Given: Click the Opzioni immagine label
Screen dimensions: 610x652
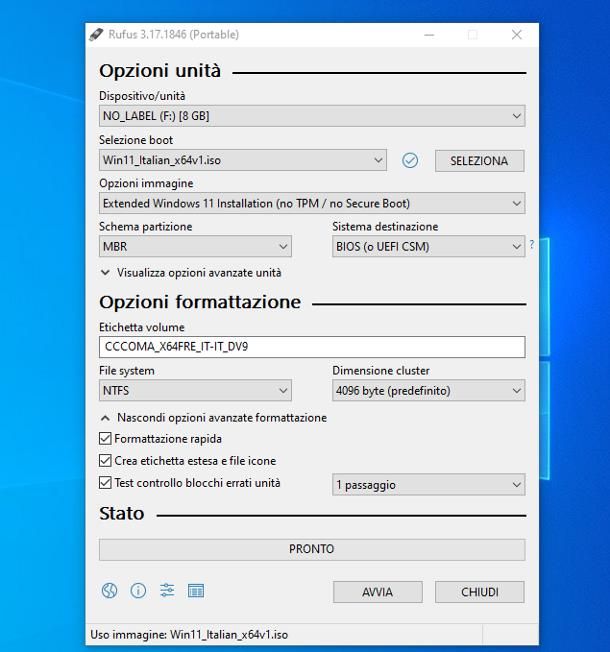Looking at the screenshot, I should point(146,183).
